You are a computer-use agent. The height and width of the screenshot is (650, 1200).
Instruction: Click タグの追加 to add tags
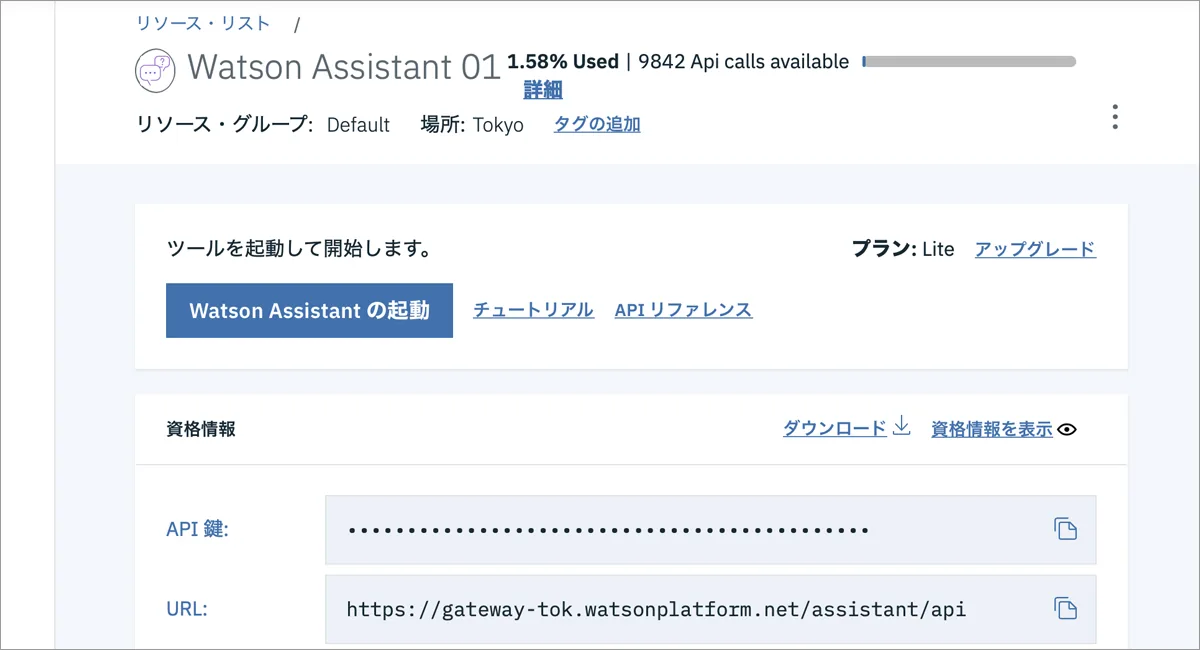597,124
